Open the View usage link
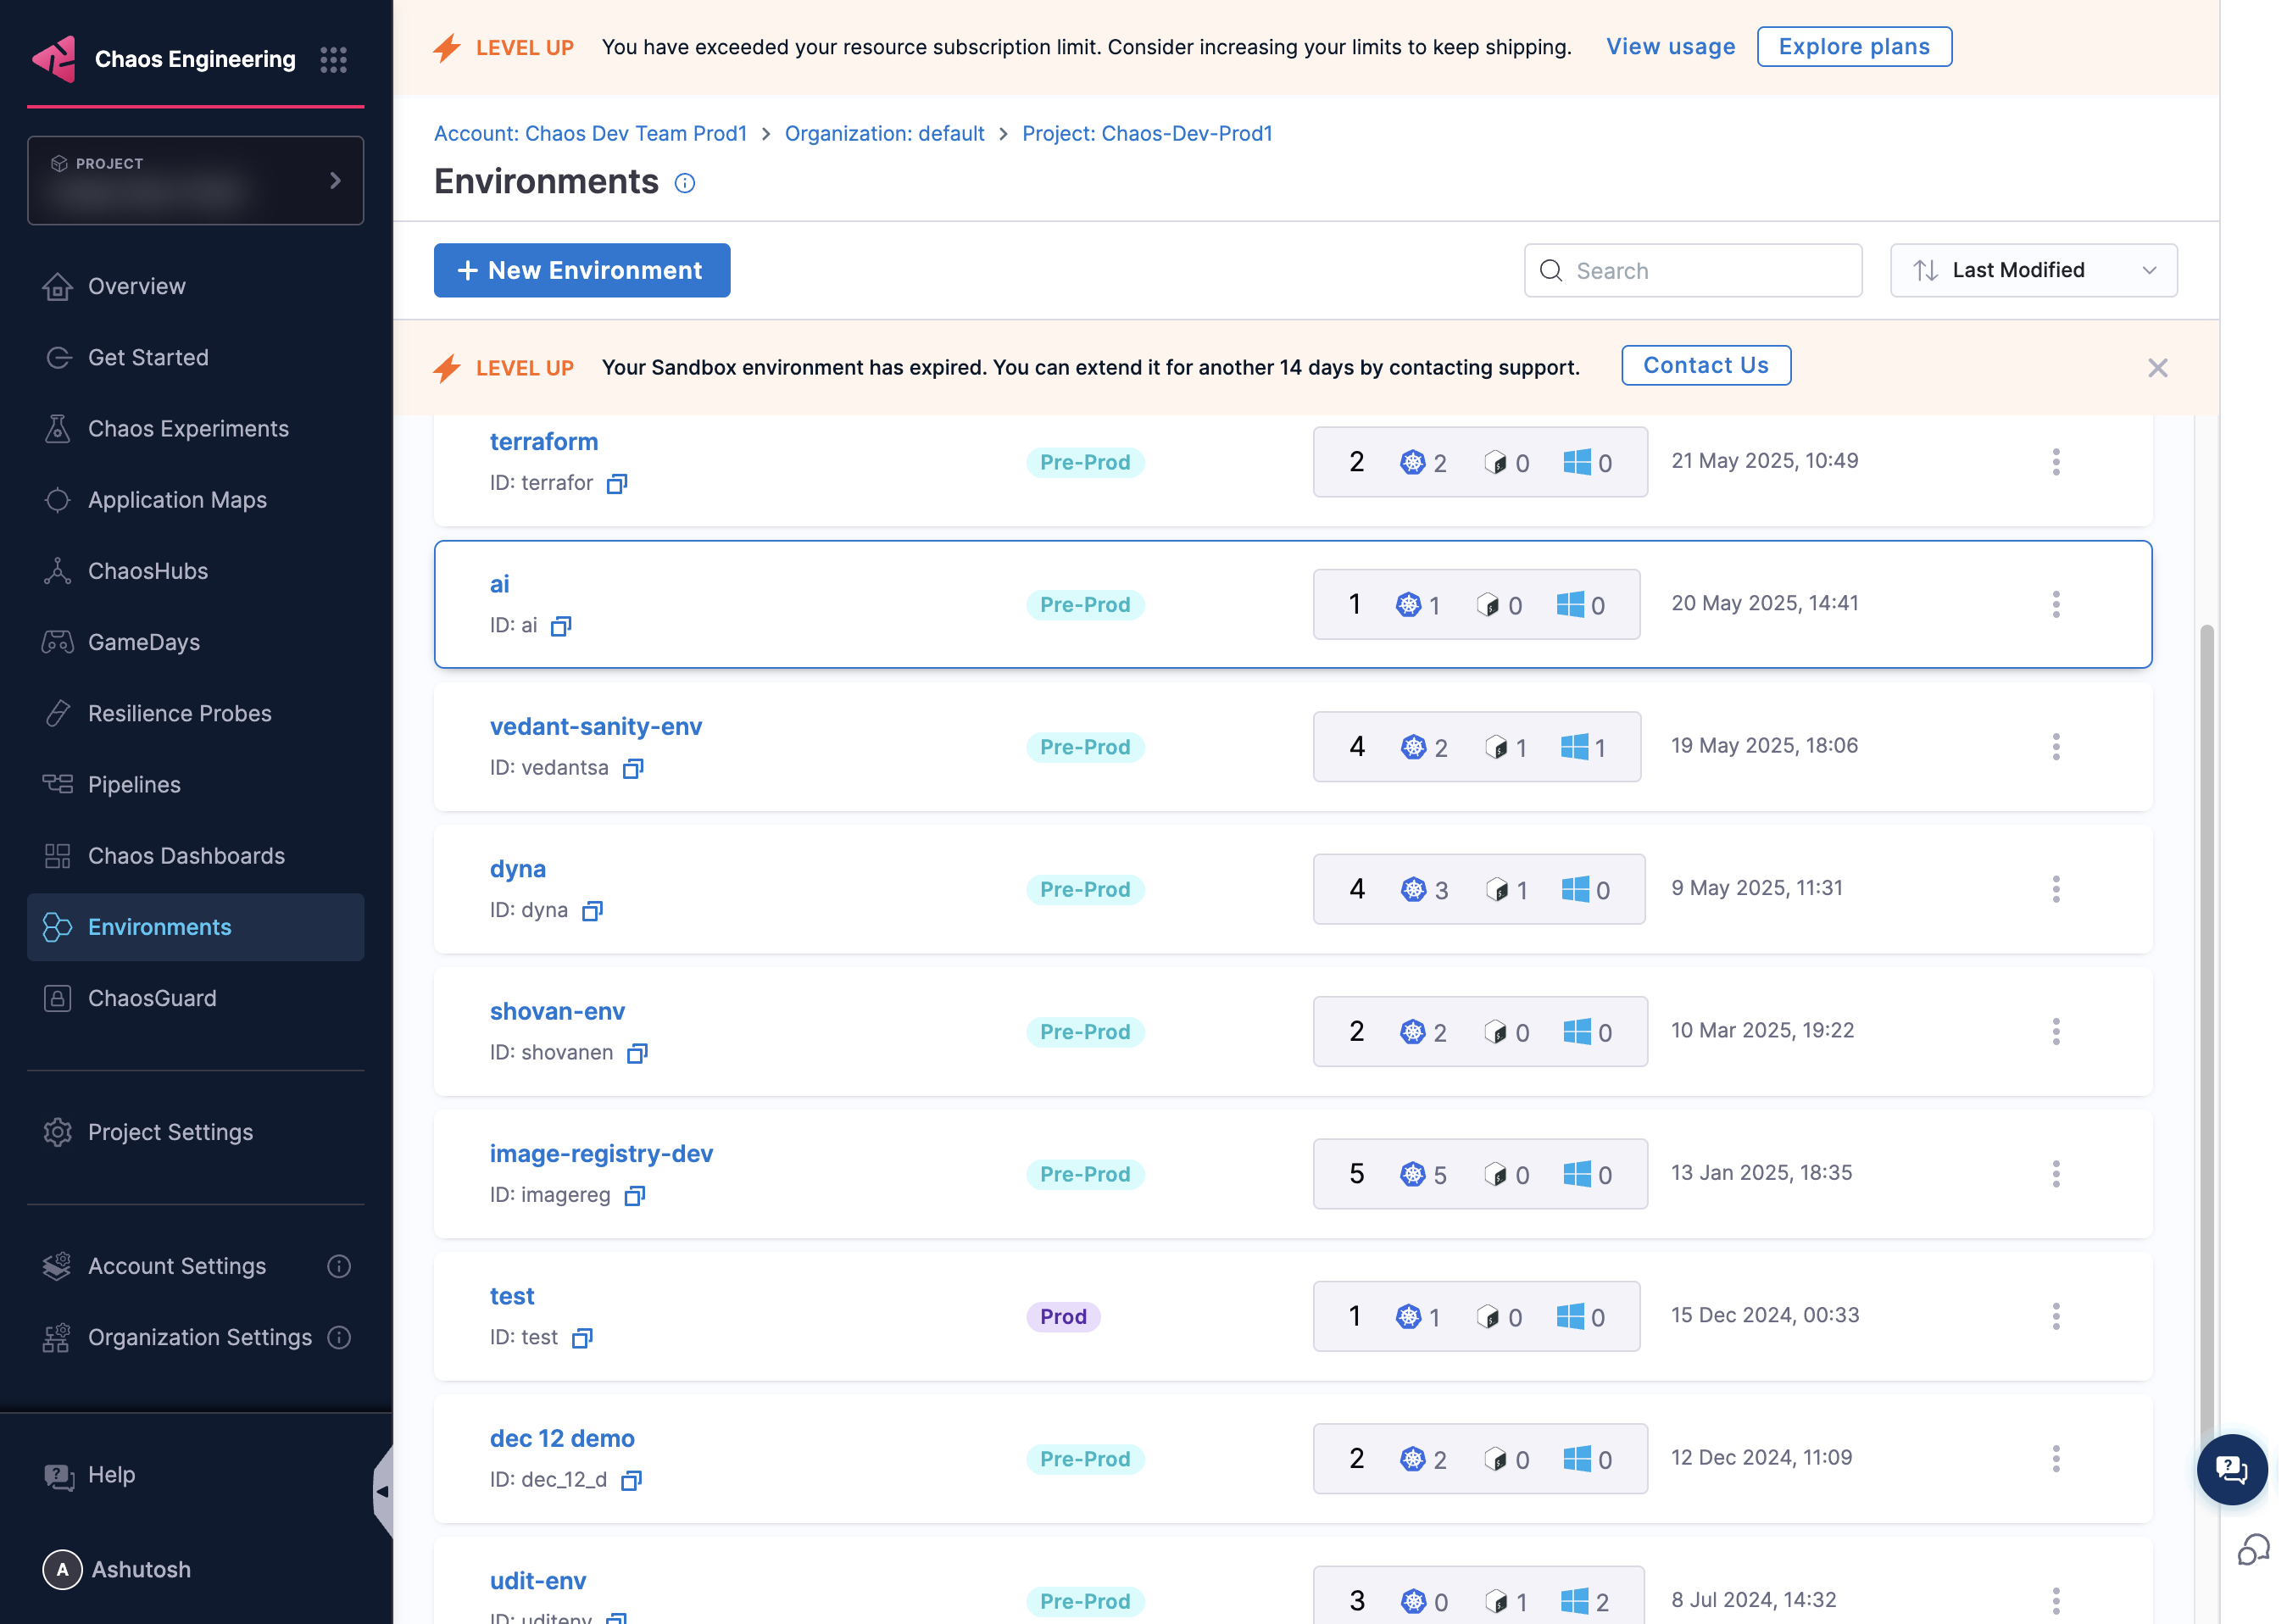2287x1624 pixels. 1670,47
